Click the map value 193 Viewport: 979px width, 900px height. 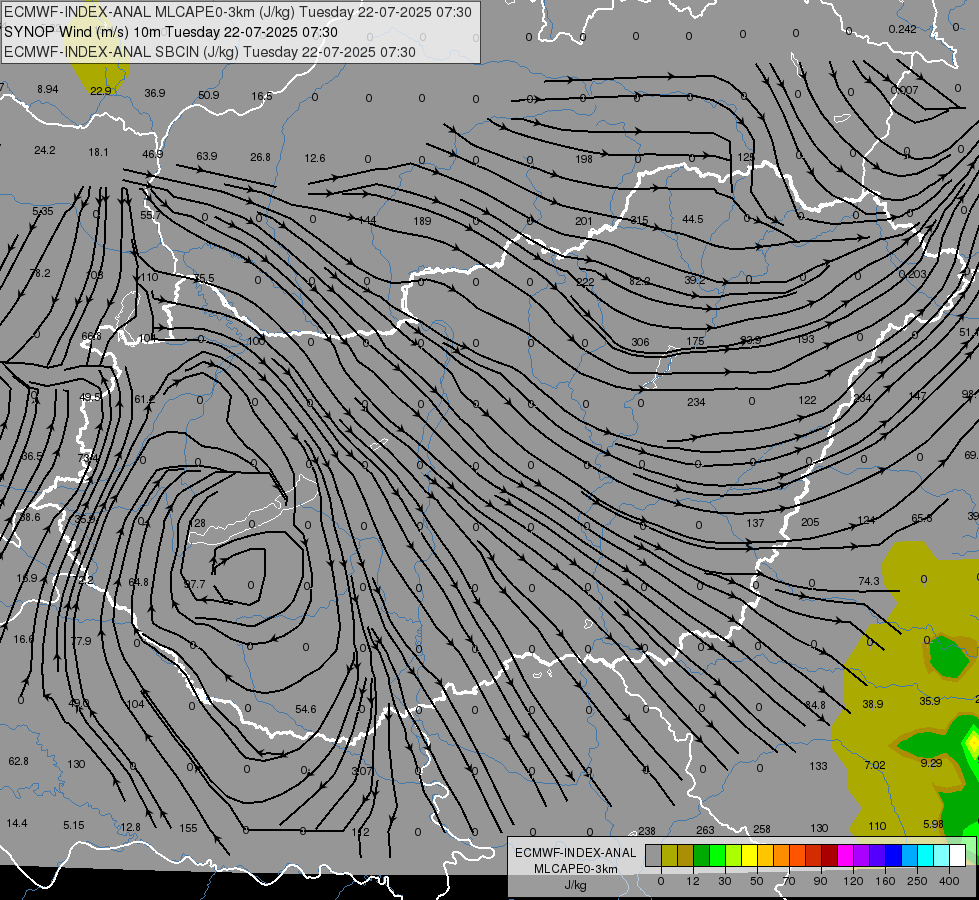tap(805, 339)
